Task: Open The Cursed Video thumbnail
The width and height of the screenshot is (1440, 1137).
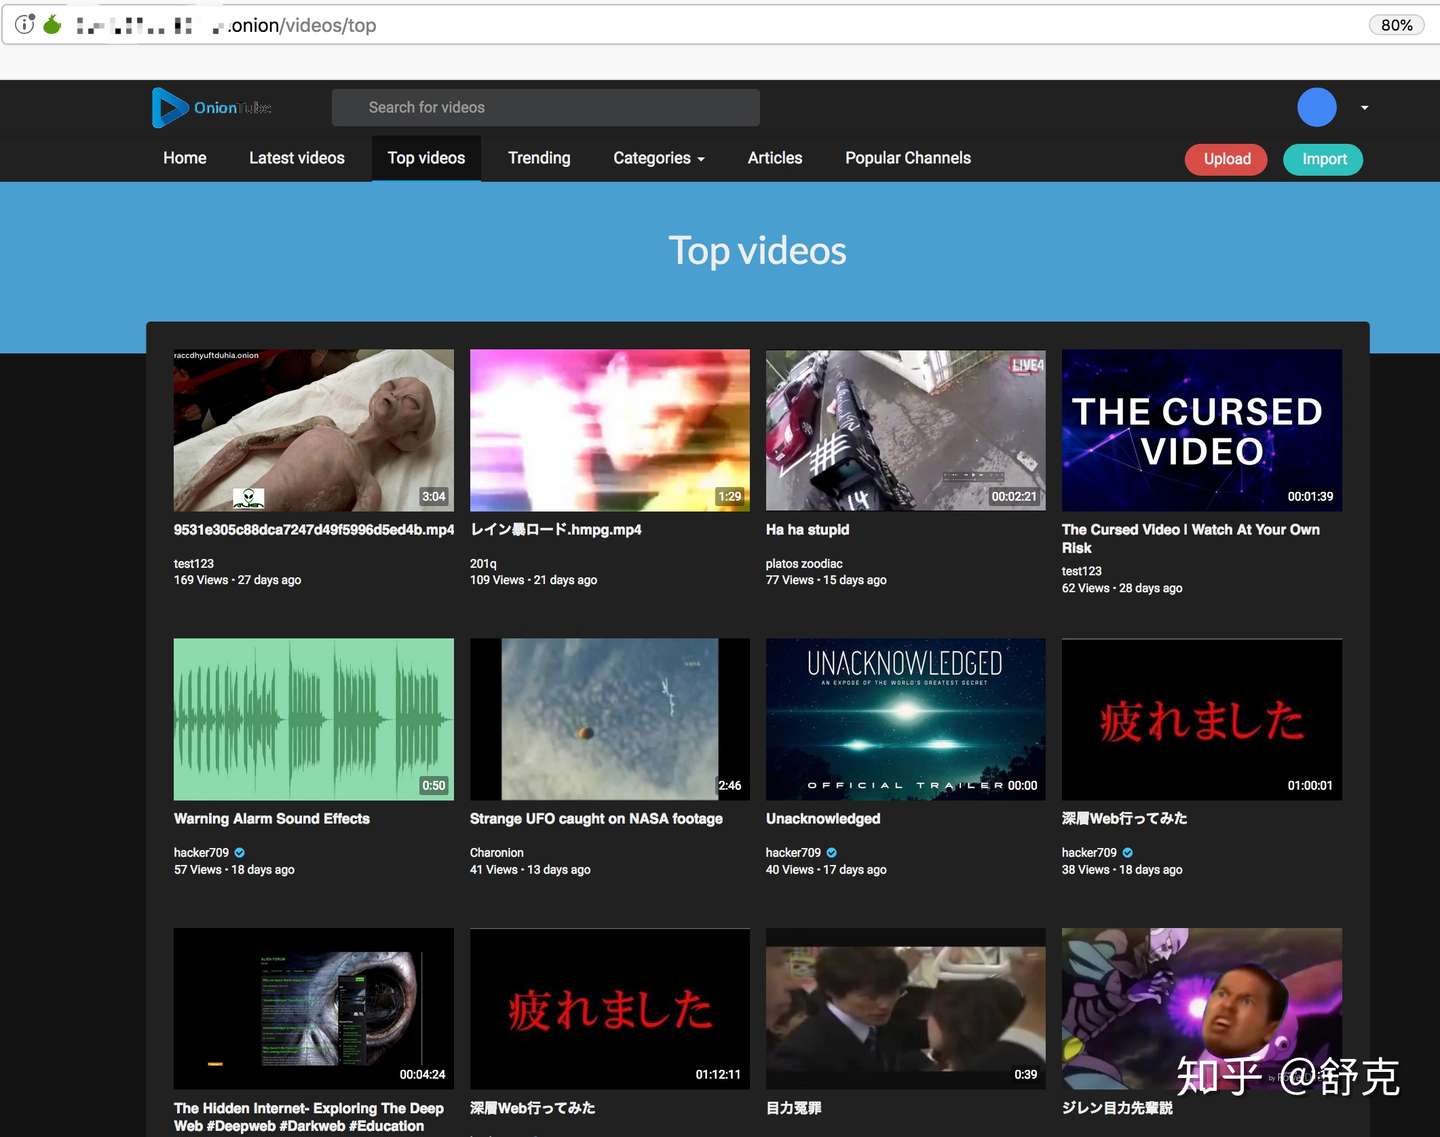Action: 1202,430
